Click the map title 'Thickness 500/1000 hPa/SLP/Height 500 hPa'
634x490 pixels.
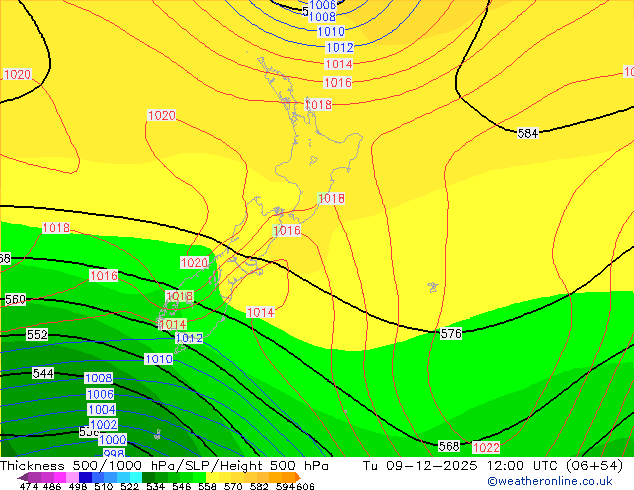(x=164, y=466)
